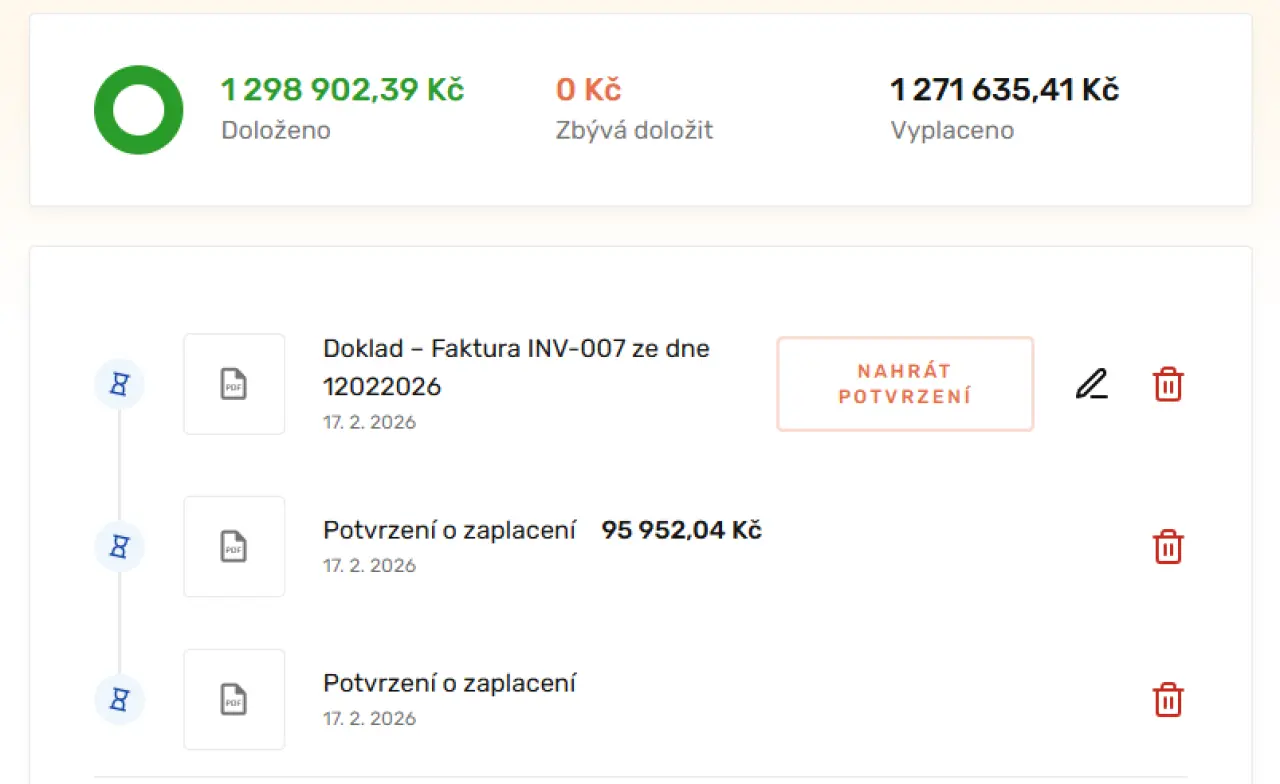Open the PDF thumbnail of the last payment confirmation
Screen dimensions: 1280x784
(234, 700)
